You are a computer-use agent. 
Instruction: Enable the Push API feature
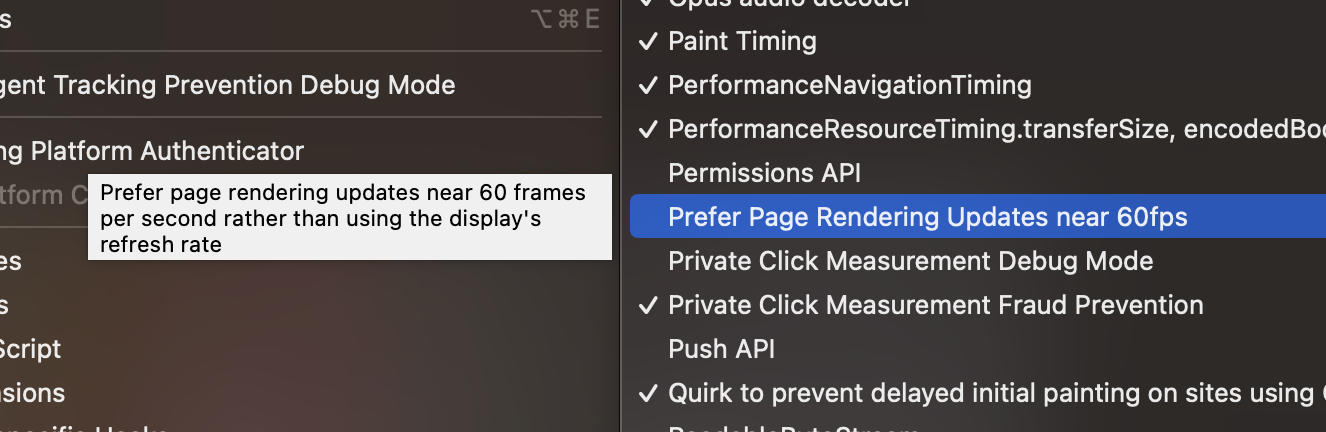pyautogui.click(x=721, y=349)
